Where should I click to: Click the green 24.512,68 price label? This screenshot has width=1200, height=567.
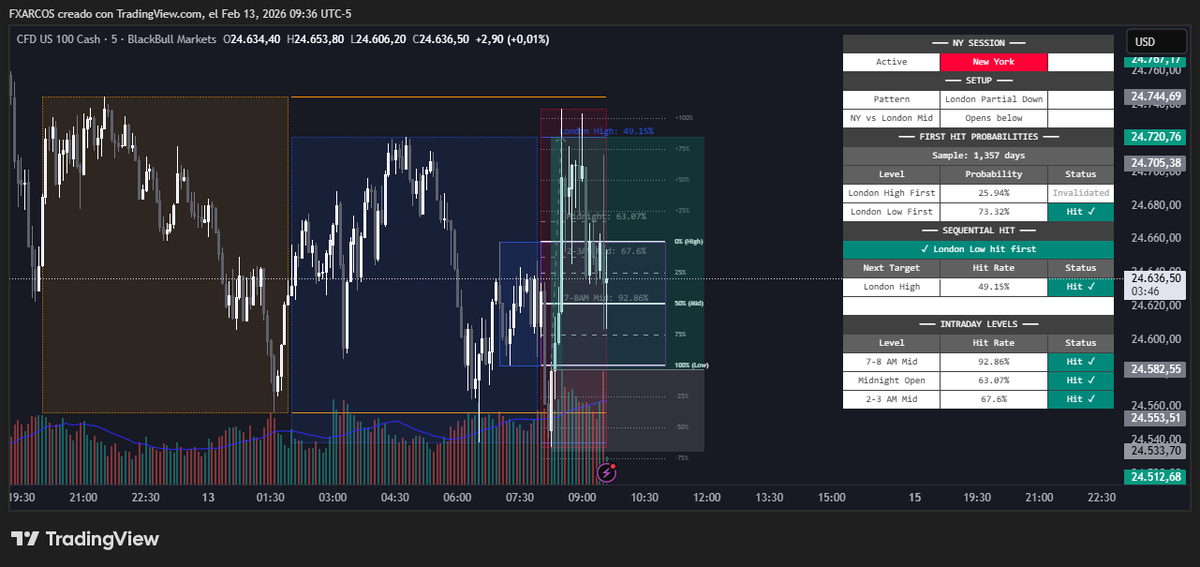coord(1155,477)
